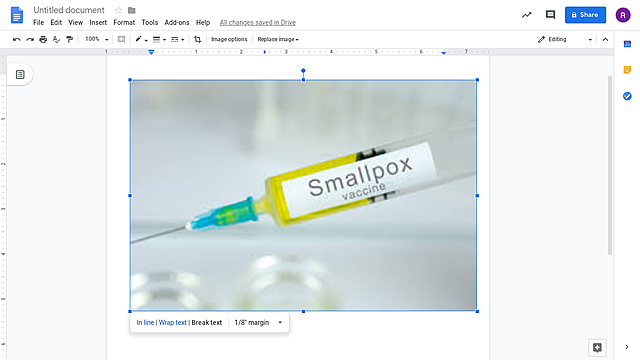The width and height of the screenshot is (640, 360).
Task: Open the account avatar R
Action: pos(623,15)
